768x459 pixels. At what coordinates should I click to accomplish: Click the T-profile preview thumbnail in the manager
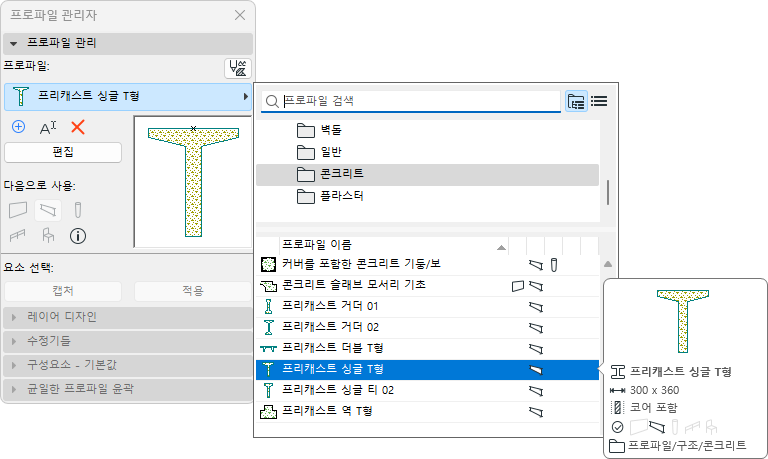(x=193, y=182)
